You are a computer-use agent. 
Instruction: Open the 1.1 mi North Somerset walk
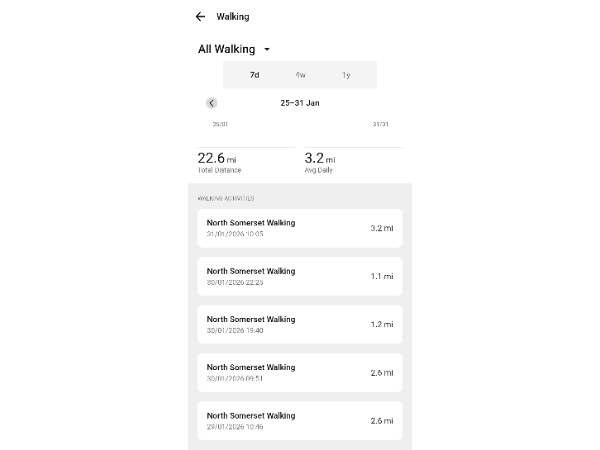click(x=299, y=276)
